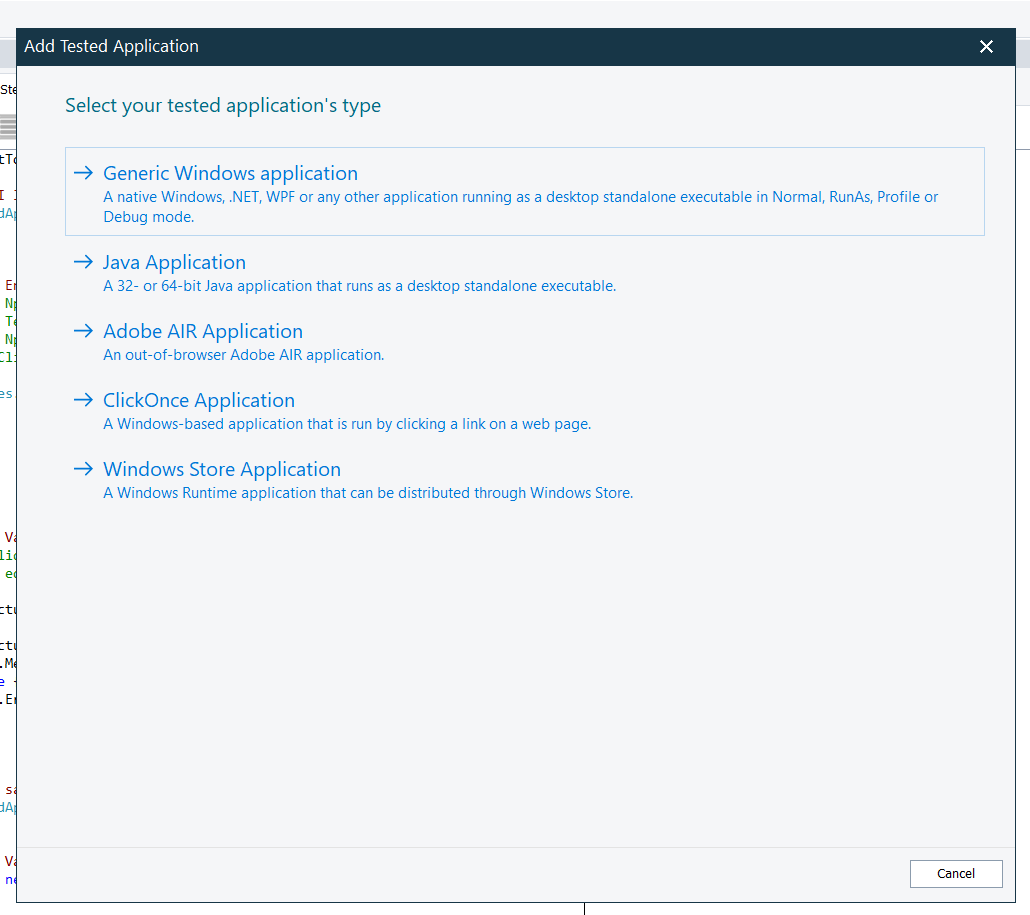The image size is (1030, 915).
Task: Select the Generic Windows application option
Action: 230,173
